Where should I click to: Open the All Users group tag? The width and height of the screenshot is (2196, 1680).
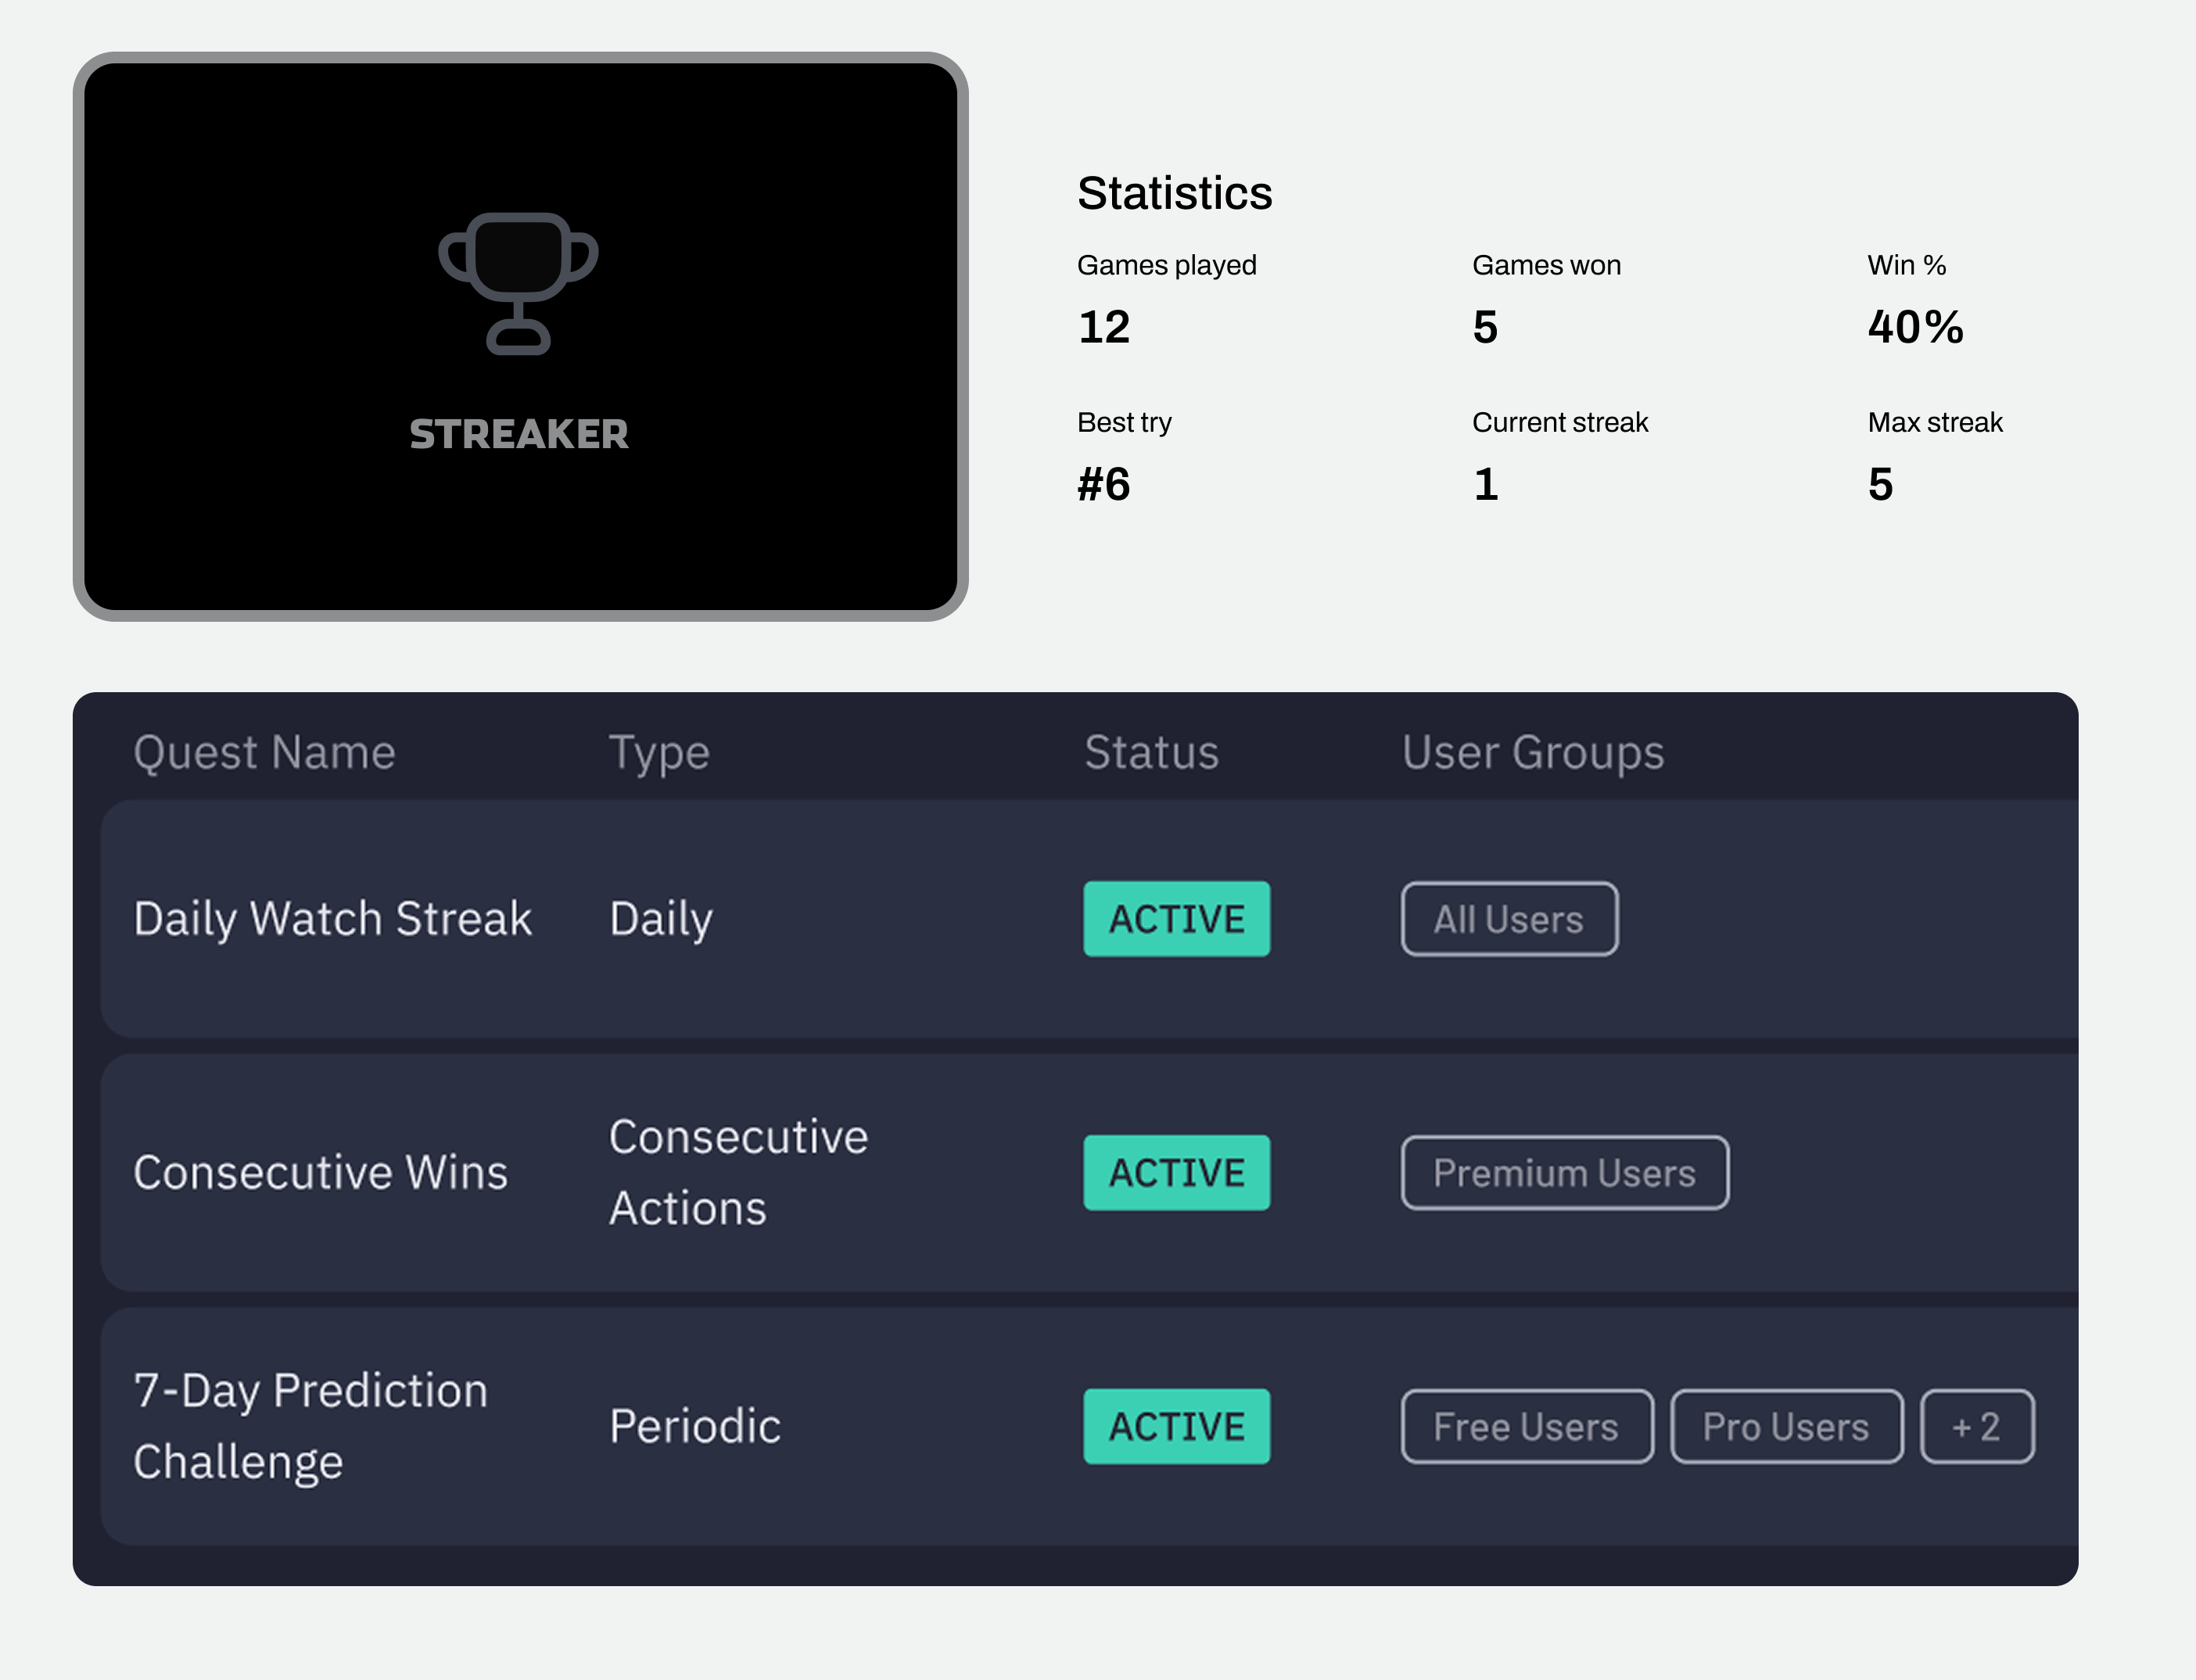click(x=1508, y=919)
